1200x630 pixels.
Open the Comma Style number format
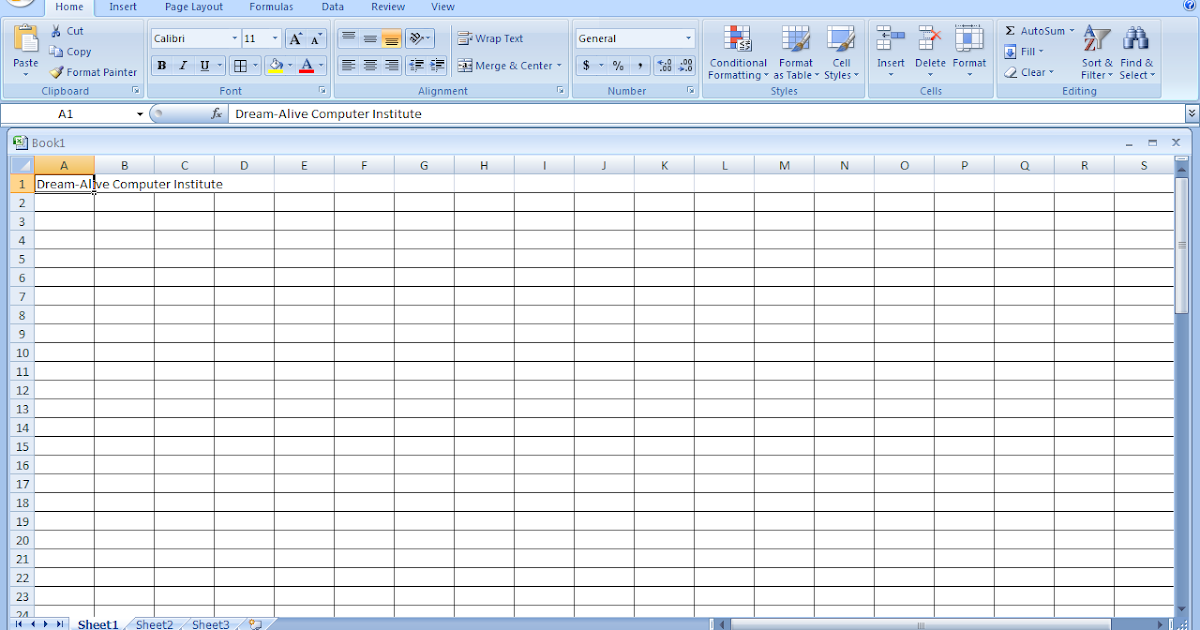(x=640, y=65)
